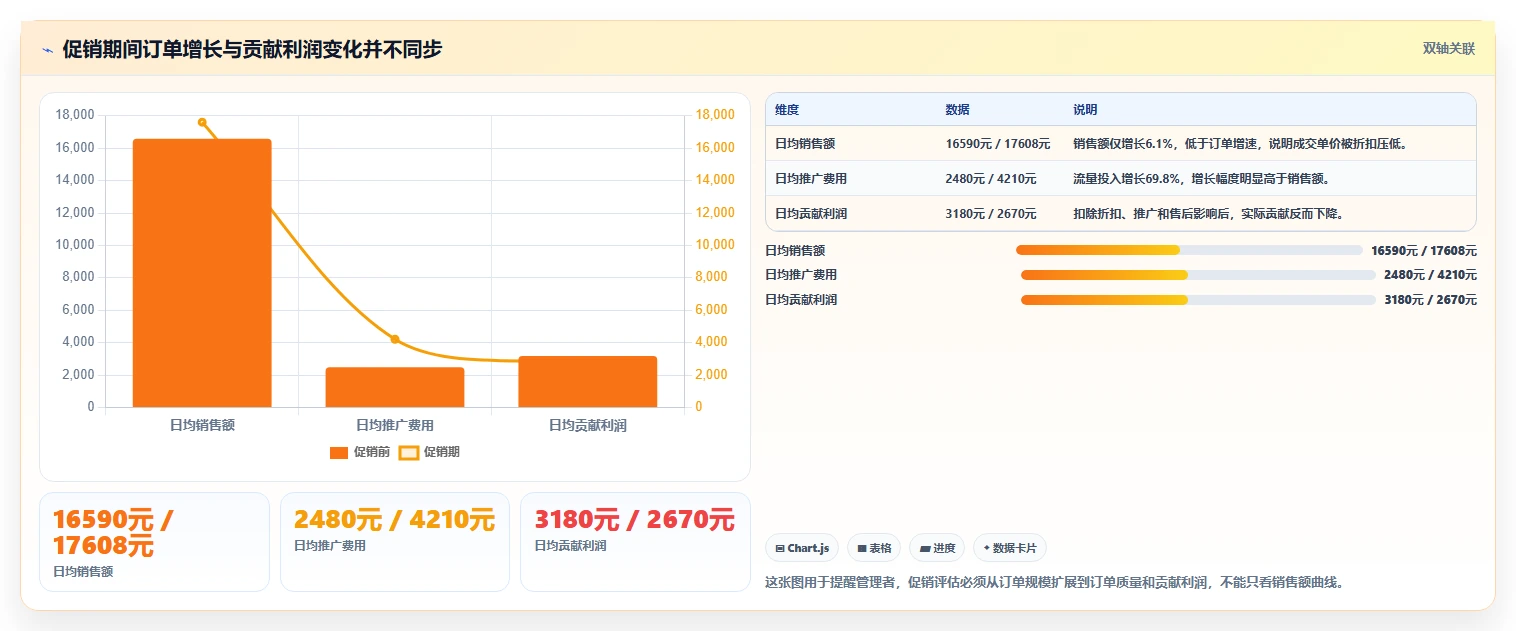Click the progress value 2480元 / 4210元
This screenshot has height=631, width=1516.
click(1430, 275)
